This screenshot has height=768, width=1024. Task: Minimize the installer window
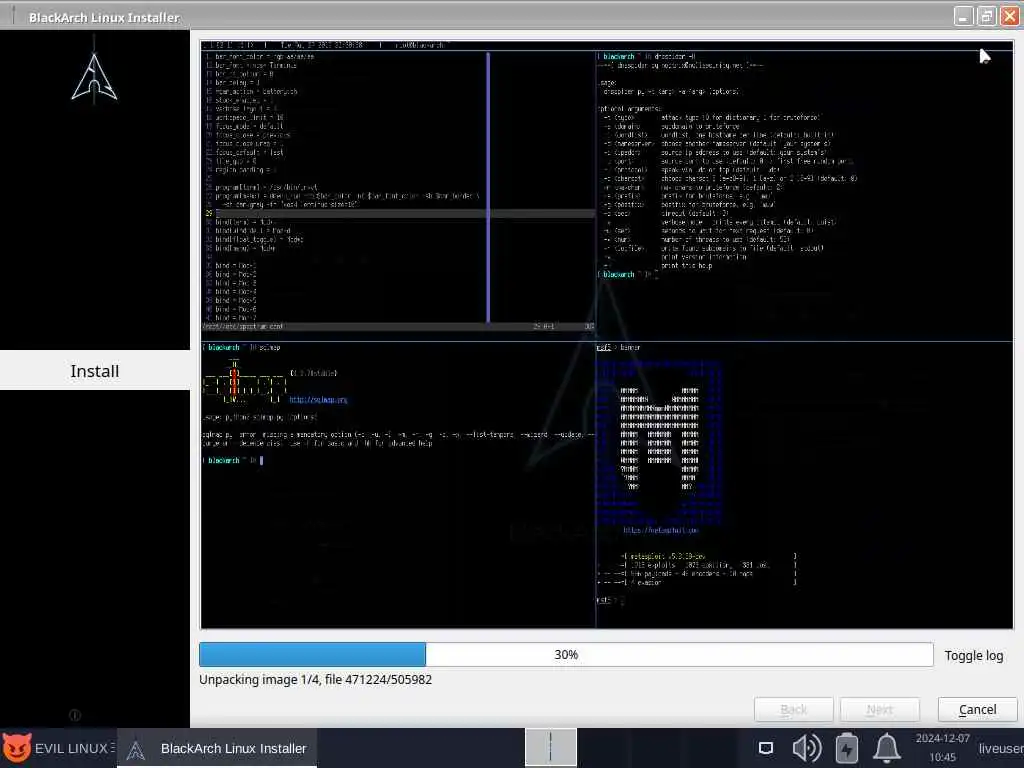click(x=963, y=16)
